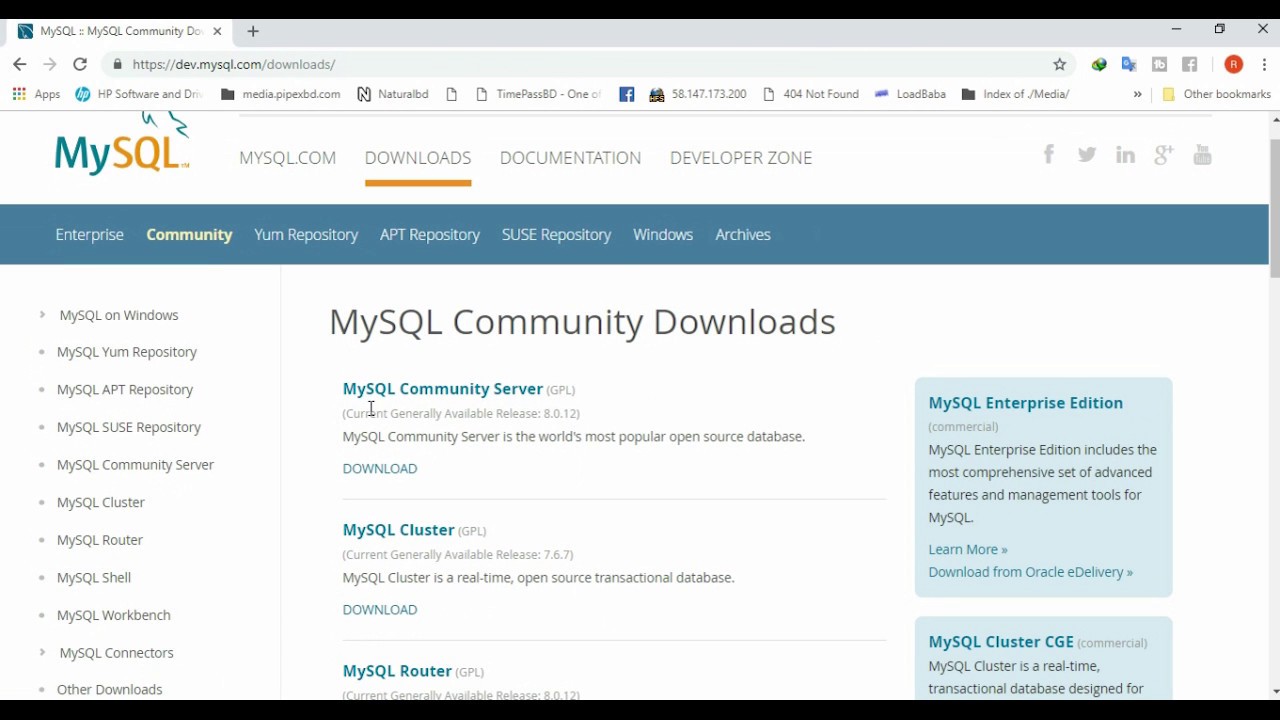Open the Windows submenu item
The width and height of the screenshot is (1280, 720).
[663, 235]
